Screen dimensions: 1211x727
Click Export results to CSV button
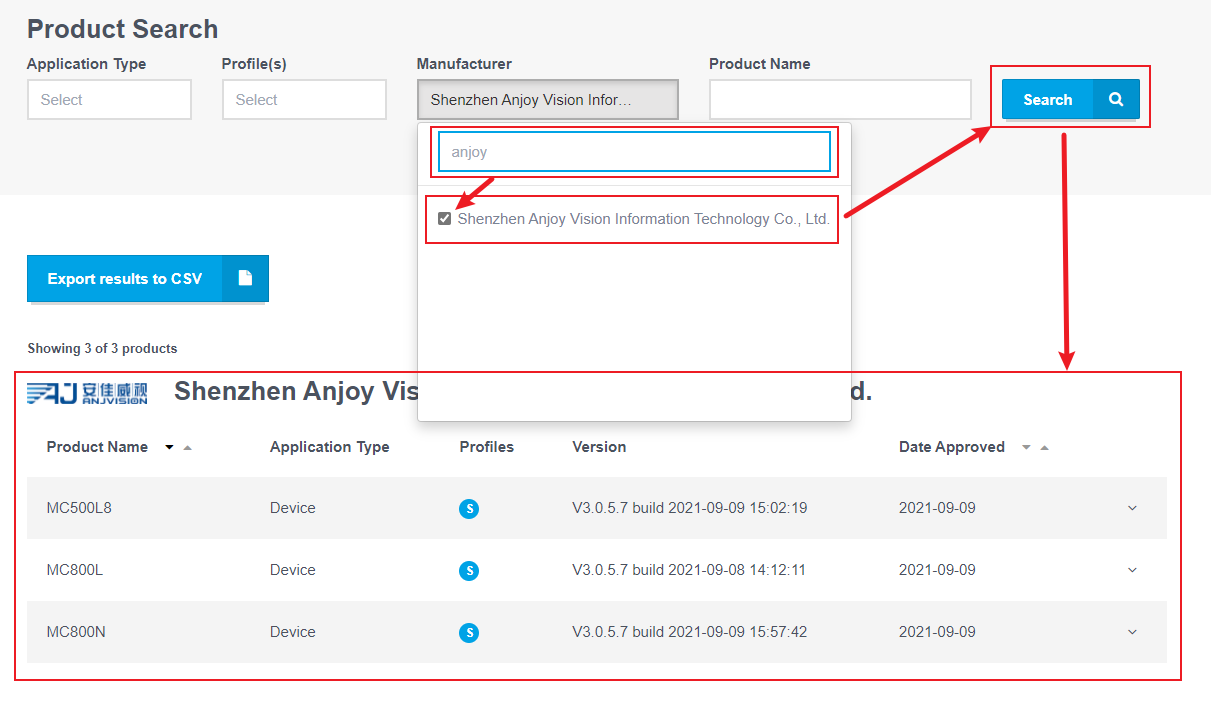[x=125, y=279]
